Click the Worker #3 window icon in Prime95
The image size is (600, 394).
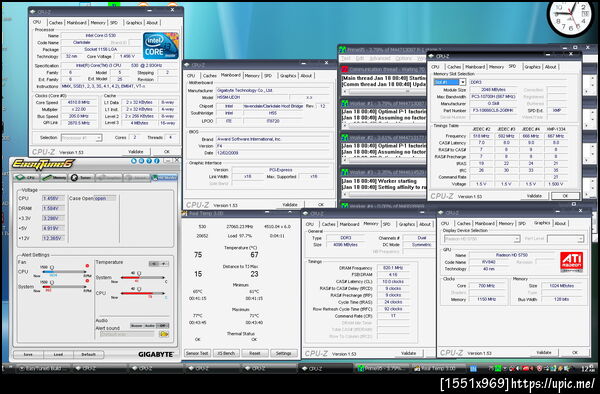coord(344,172)
